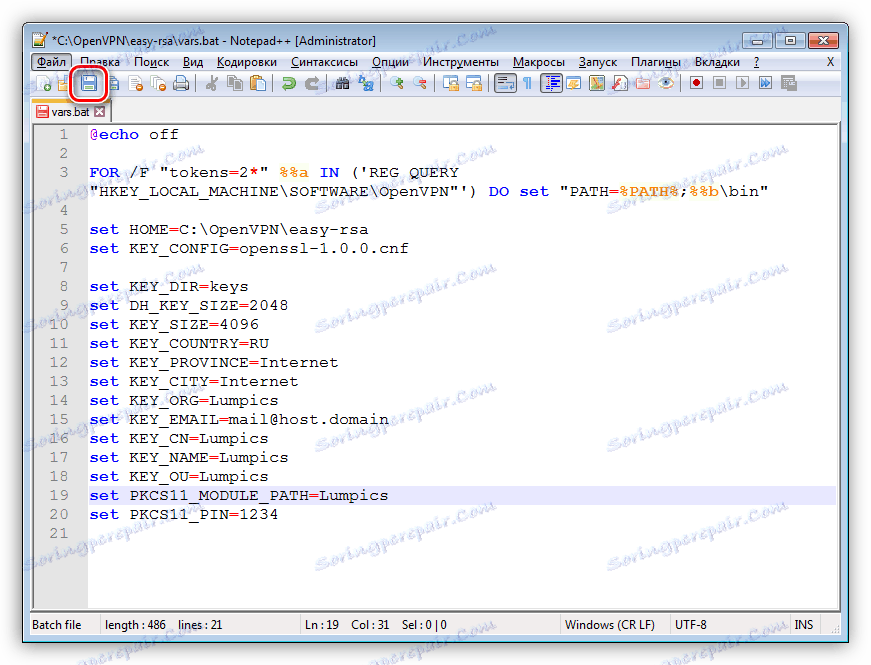
Task: Undo the last change with green arrow
Action: tap(288, 83)
